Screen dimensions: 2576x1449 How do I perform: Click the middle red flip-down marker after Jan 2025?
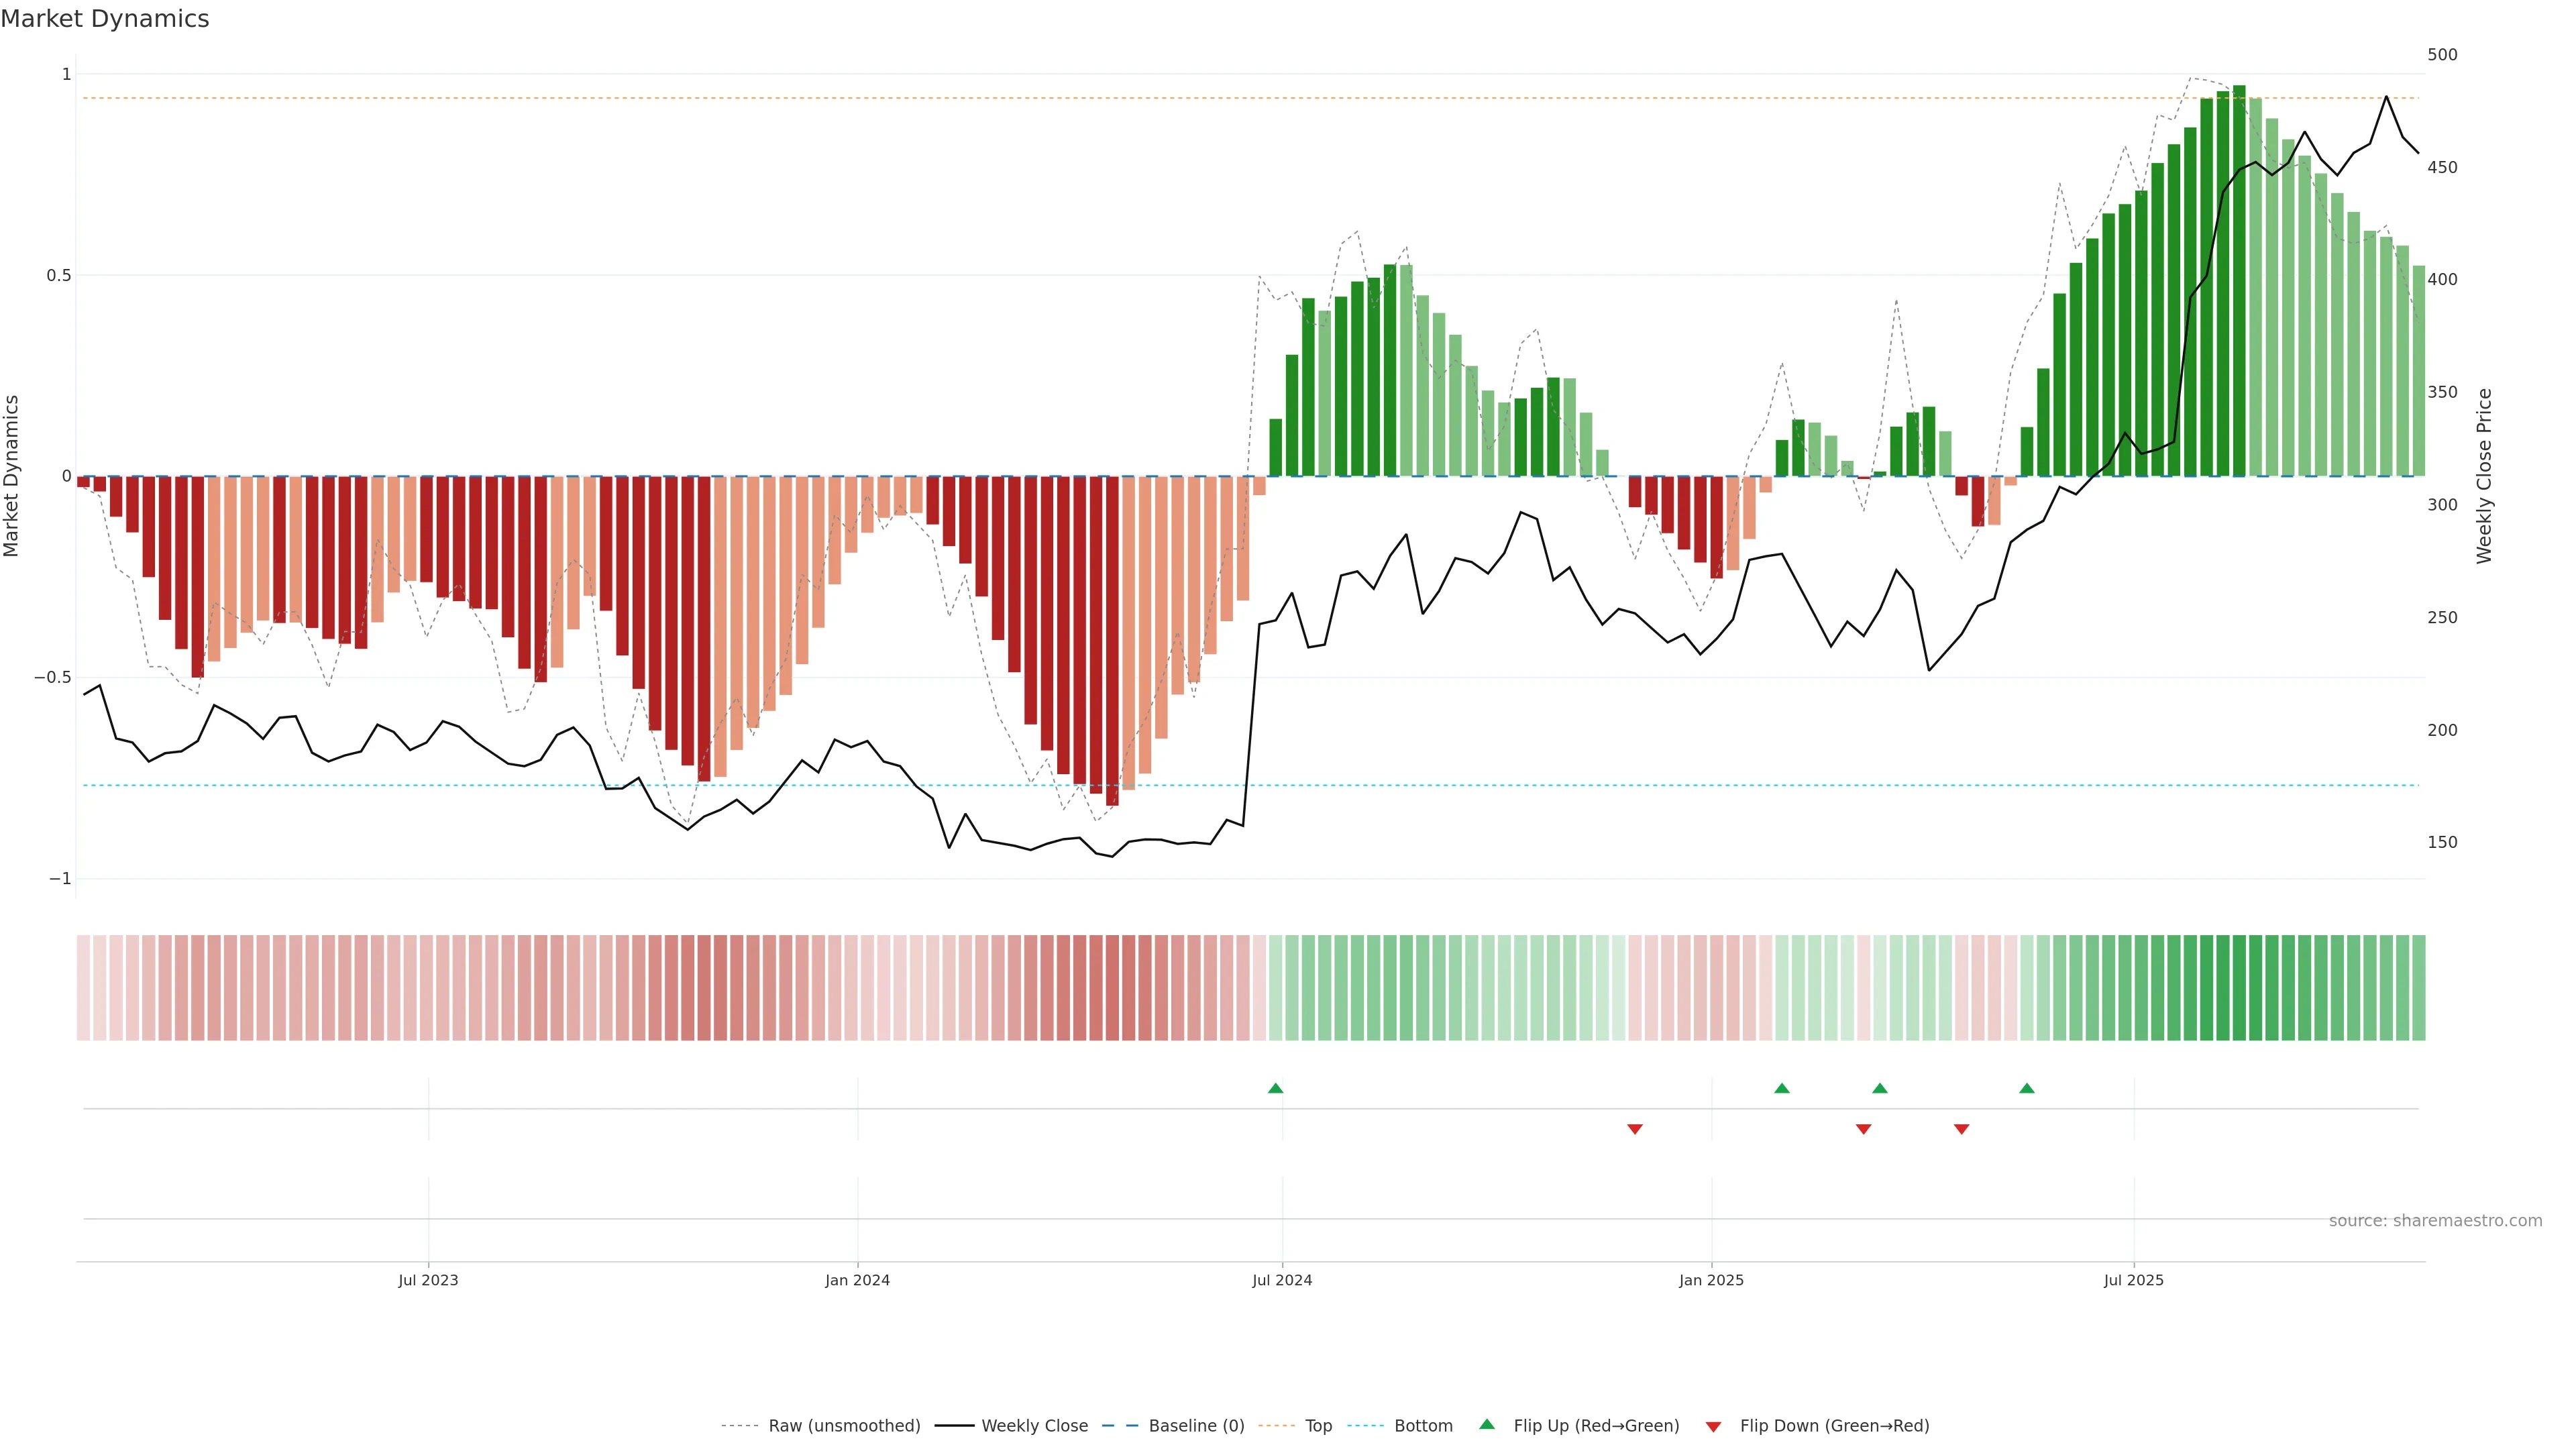click(1864, 1129)
